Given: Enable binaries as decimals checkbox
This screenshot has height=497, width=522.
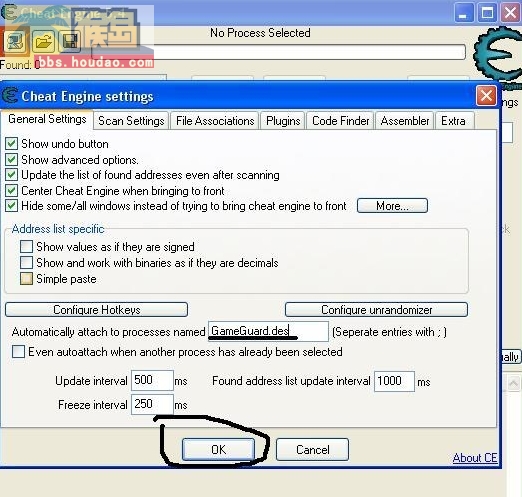Looking at the screenshot, I should pyautogui.click(x=26, y=263).
